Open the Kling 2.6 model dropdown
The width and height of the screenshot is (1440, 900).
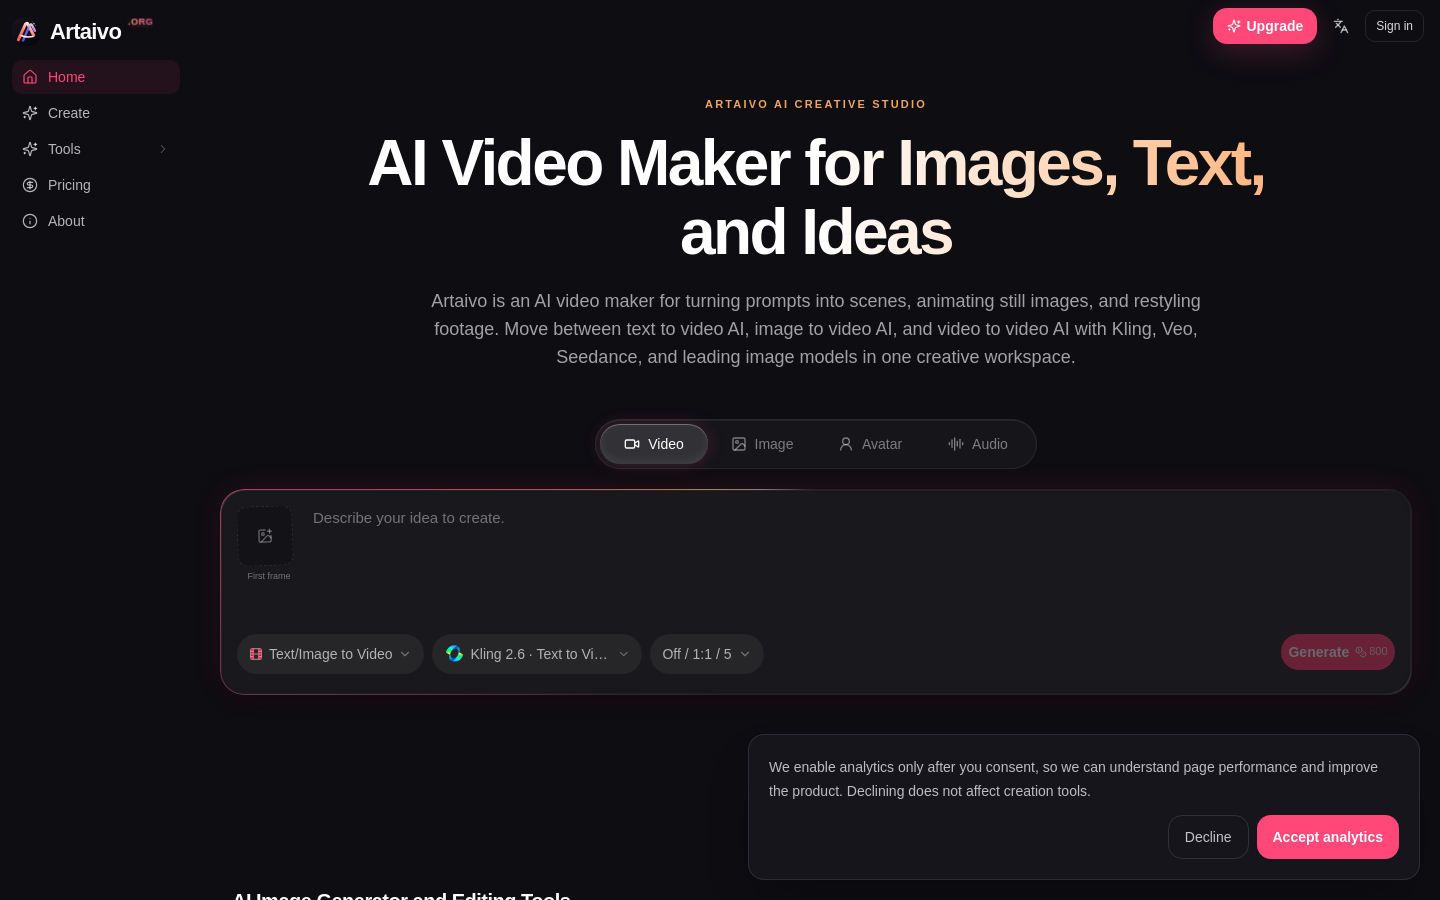pyautogui.click(x=537, y=654)
